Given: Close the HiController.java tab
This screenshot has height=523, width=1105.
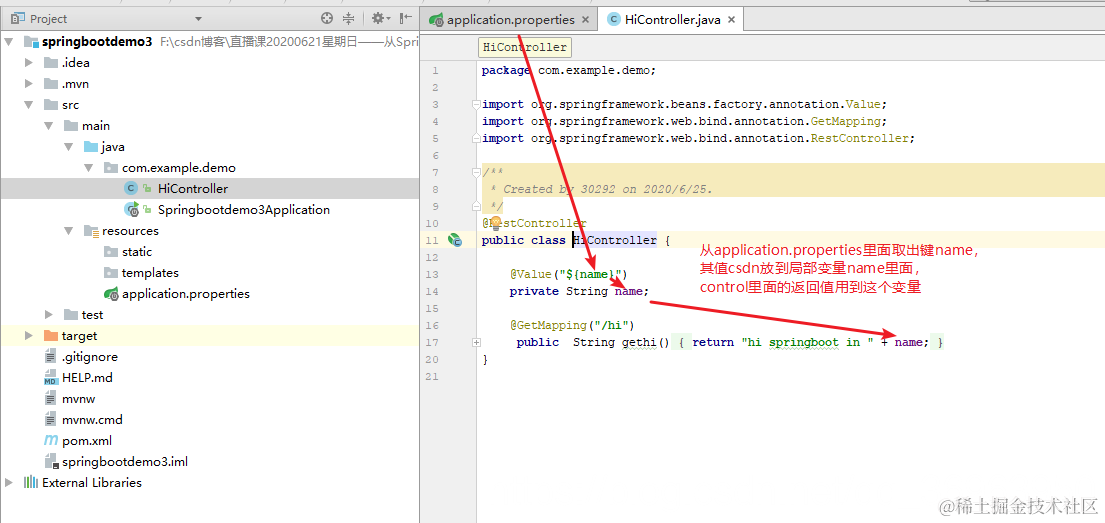Looking at the screenshot, I should coord(731,20).
